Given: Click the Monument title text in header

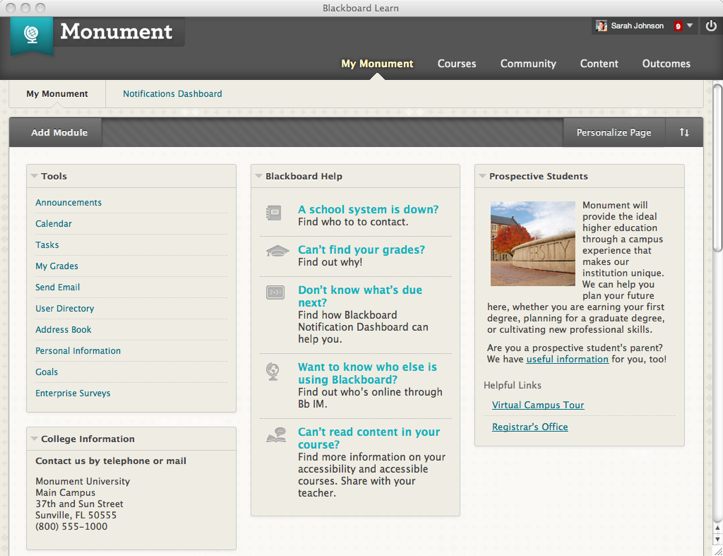Looking at the screenshot, I should [116, 31].
